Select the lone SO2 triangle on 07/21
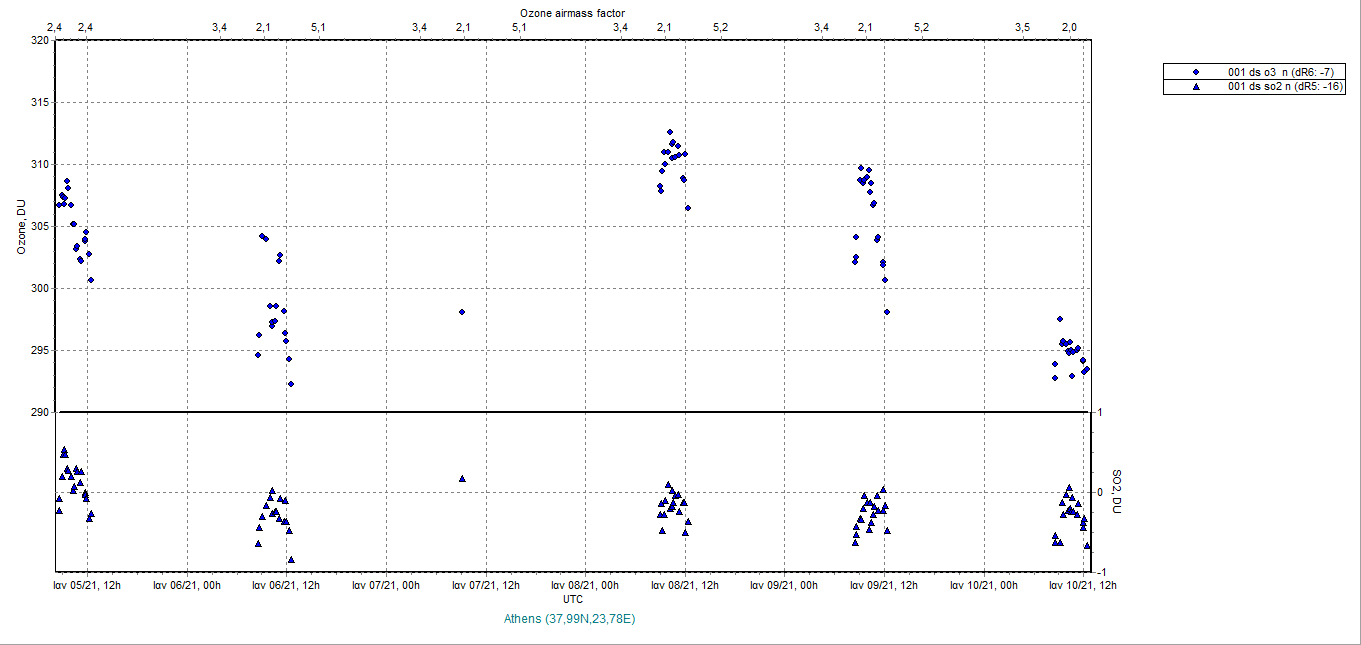The width and height of the screenshot is (1361, 645). [x=462, y=478]
